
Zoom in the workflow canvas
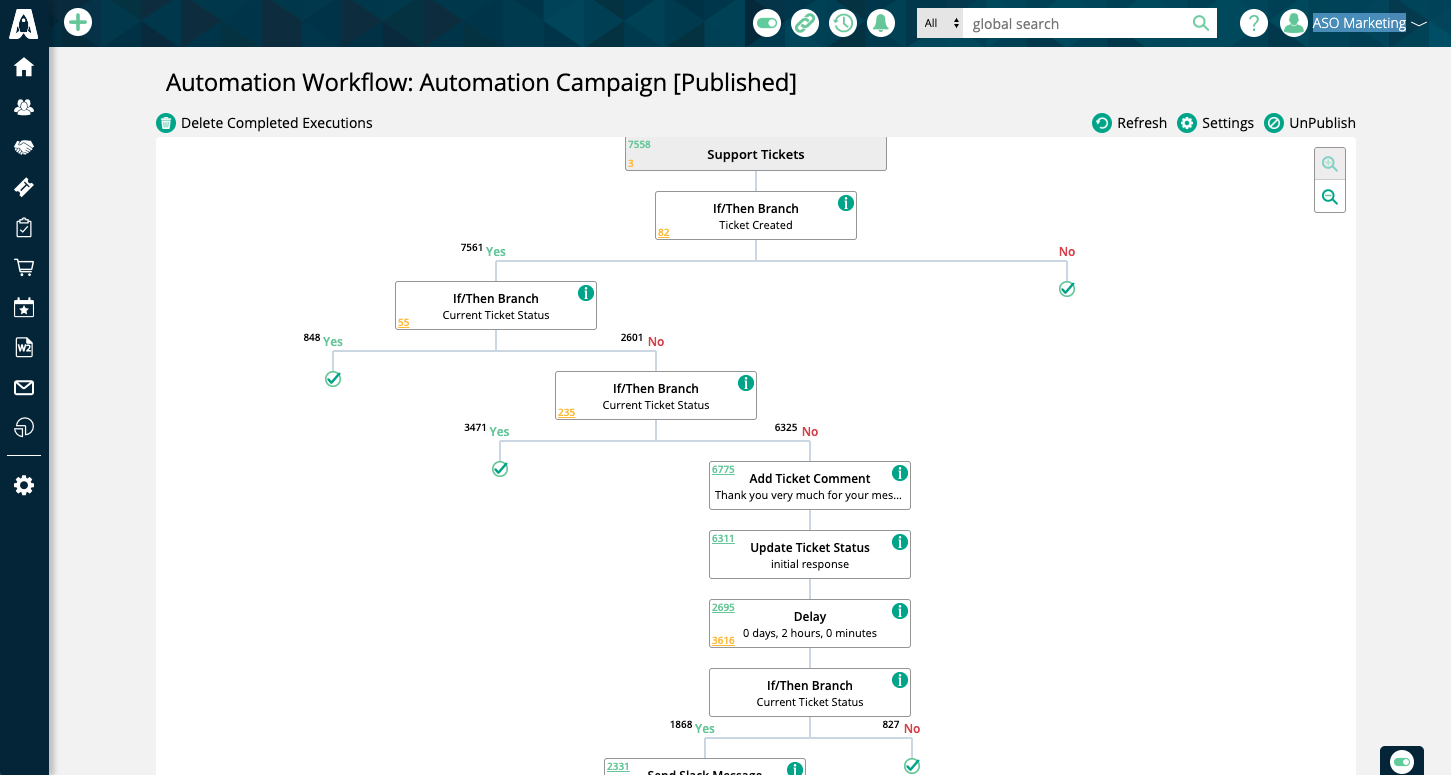click(x=1330, y=164)
